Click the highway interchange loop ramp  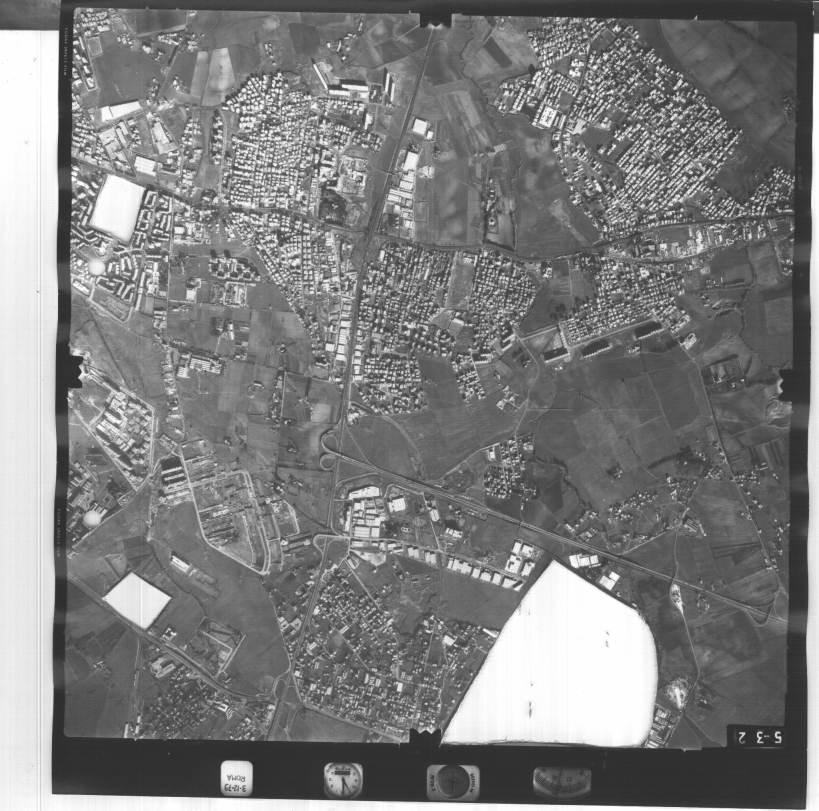click(327, 448)
